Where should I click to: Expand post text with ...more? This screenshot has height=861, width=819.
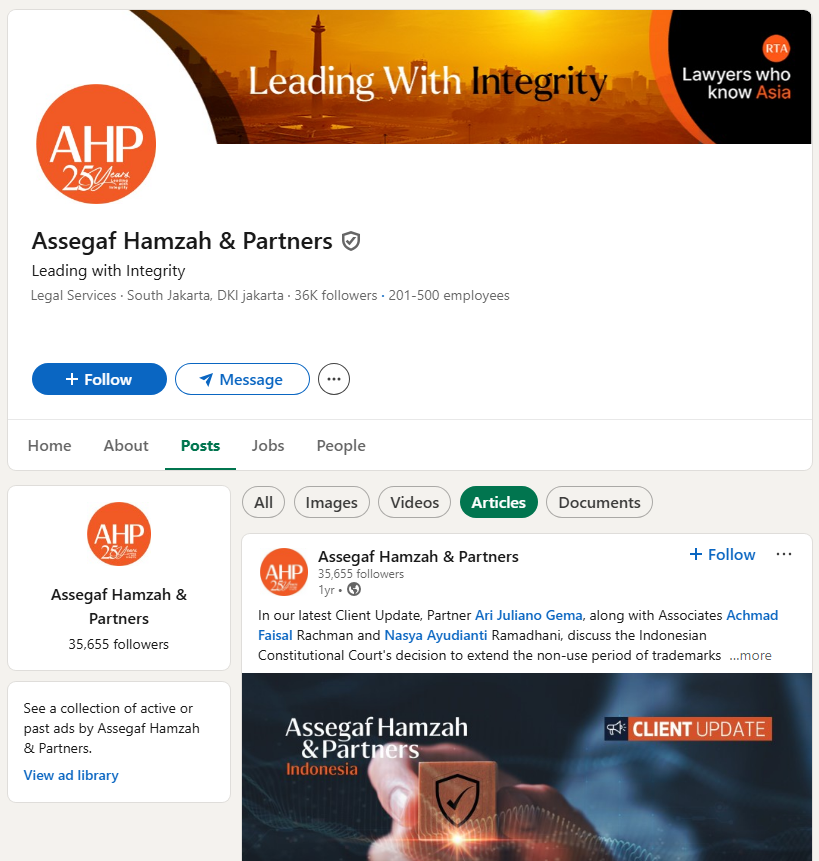pos(750,655)
